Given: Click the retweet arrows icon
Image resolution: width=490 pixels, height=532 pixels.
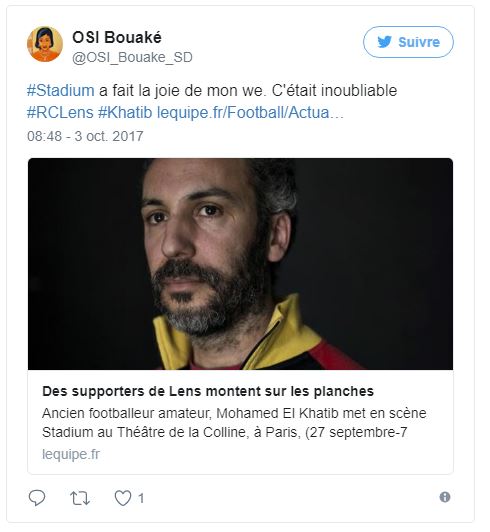Looking at the screenshot, I should point(80,498).
